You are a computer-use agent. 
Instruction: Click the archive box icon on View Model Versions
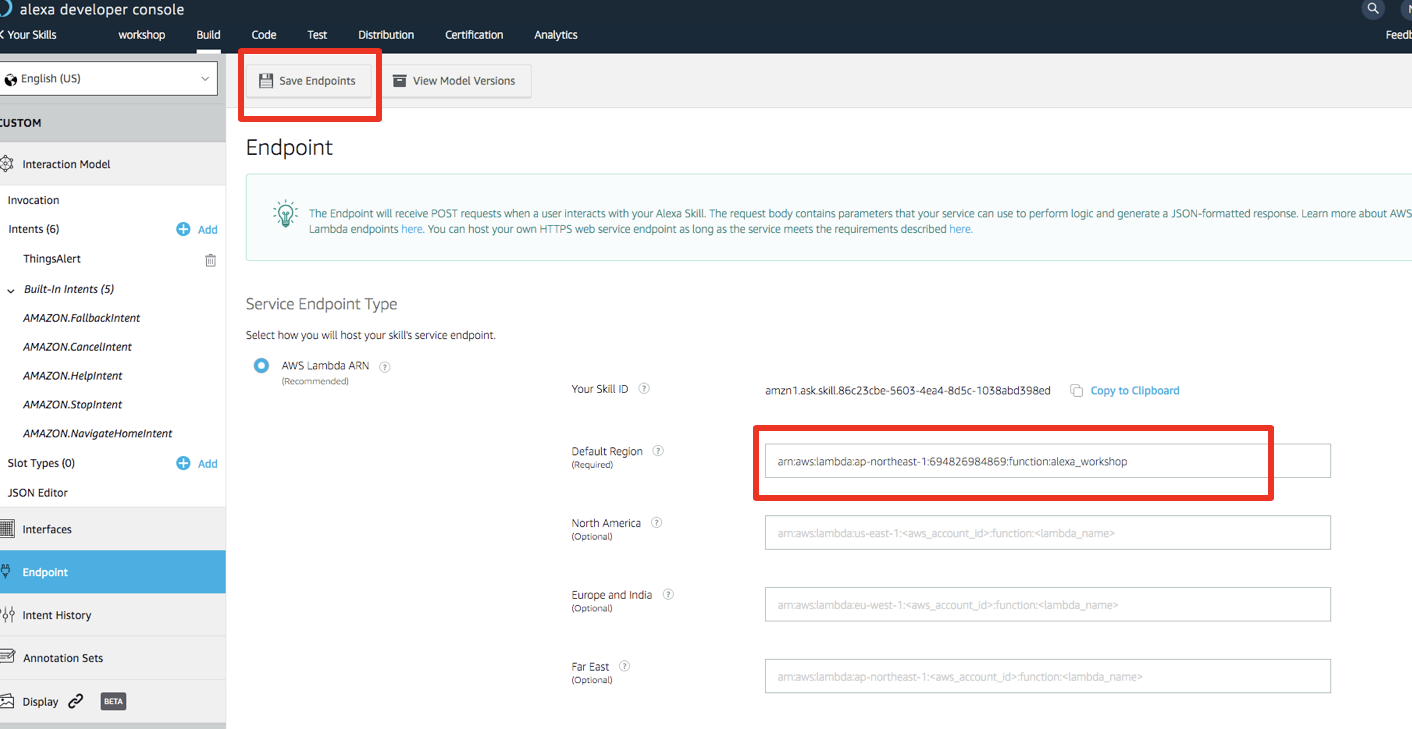coord(399,81)
